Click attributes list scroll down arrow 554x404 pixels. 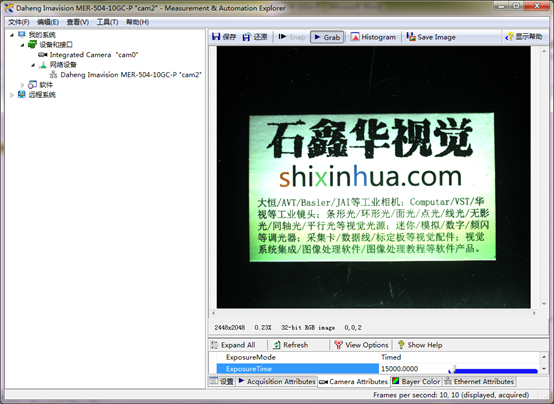pyautogui.click(x=544, y=369)
